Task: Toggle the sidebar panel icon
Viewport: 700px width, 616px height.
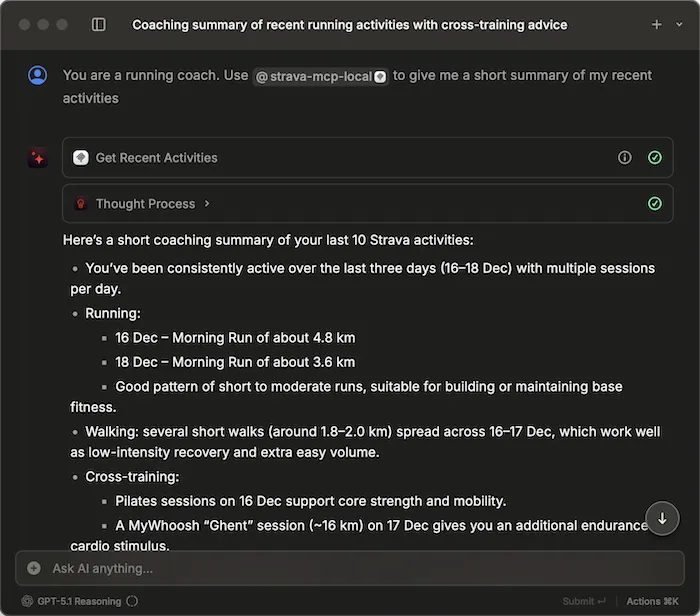Action: pos(98,25)
